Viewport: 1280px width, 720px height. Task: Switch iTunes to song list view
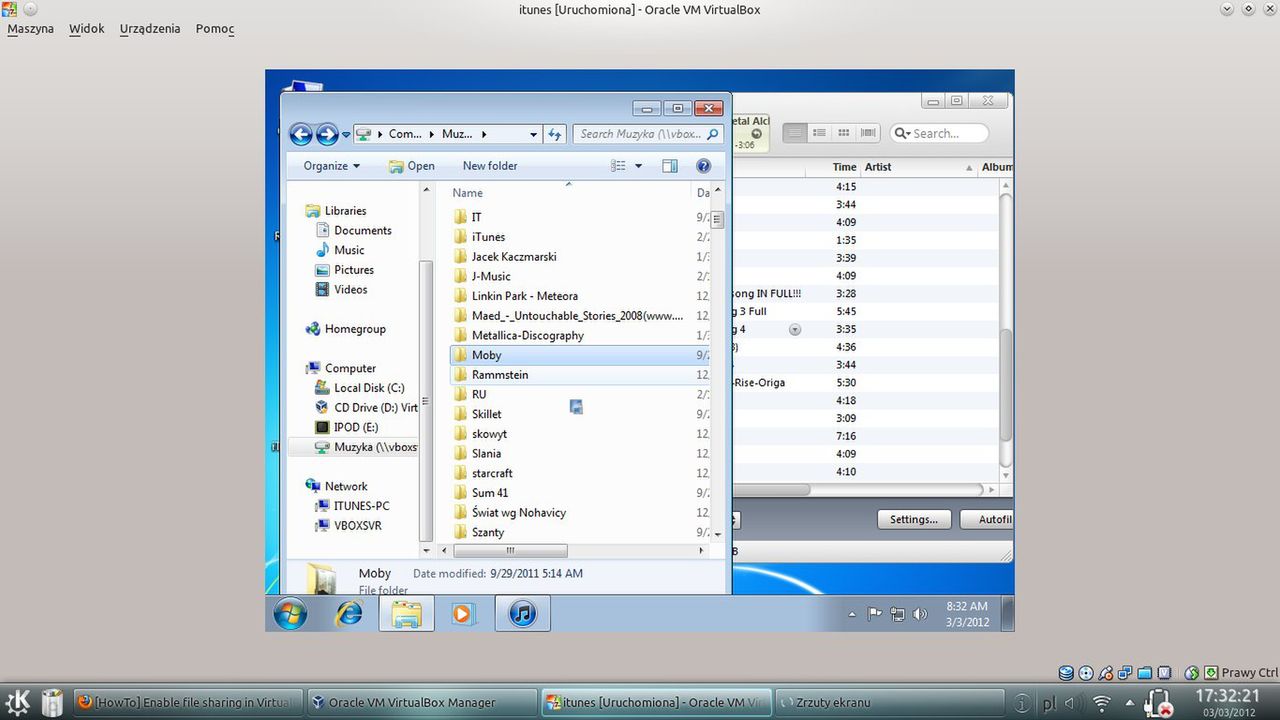click(795, 133)
